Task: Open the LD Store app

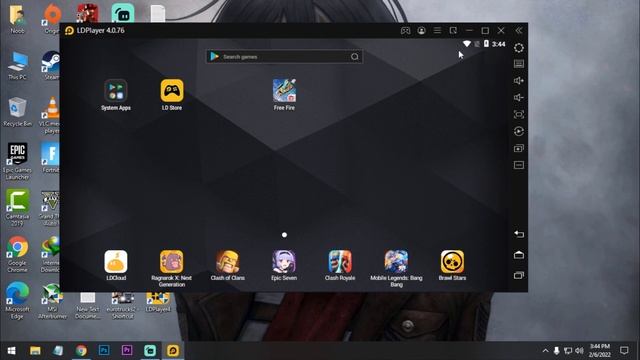Action: (172, 95)
